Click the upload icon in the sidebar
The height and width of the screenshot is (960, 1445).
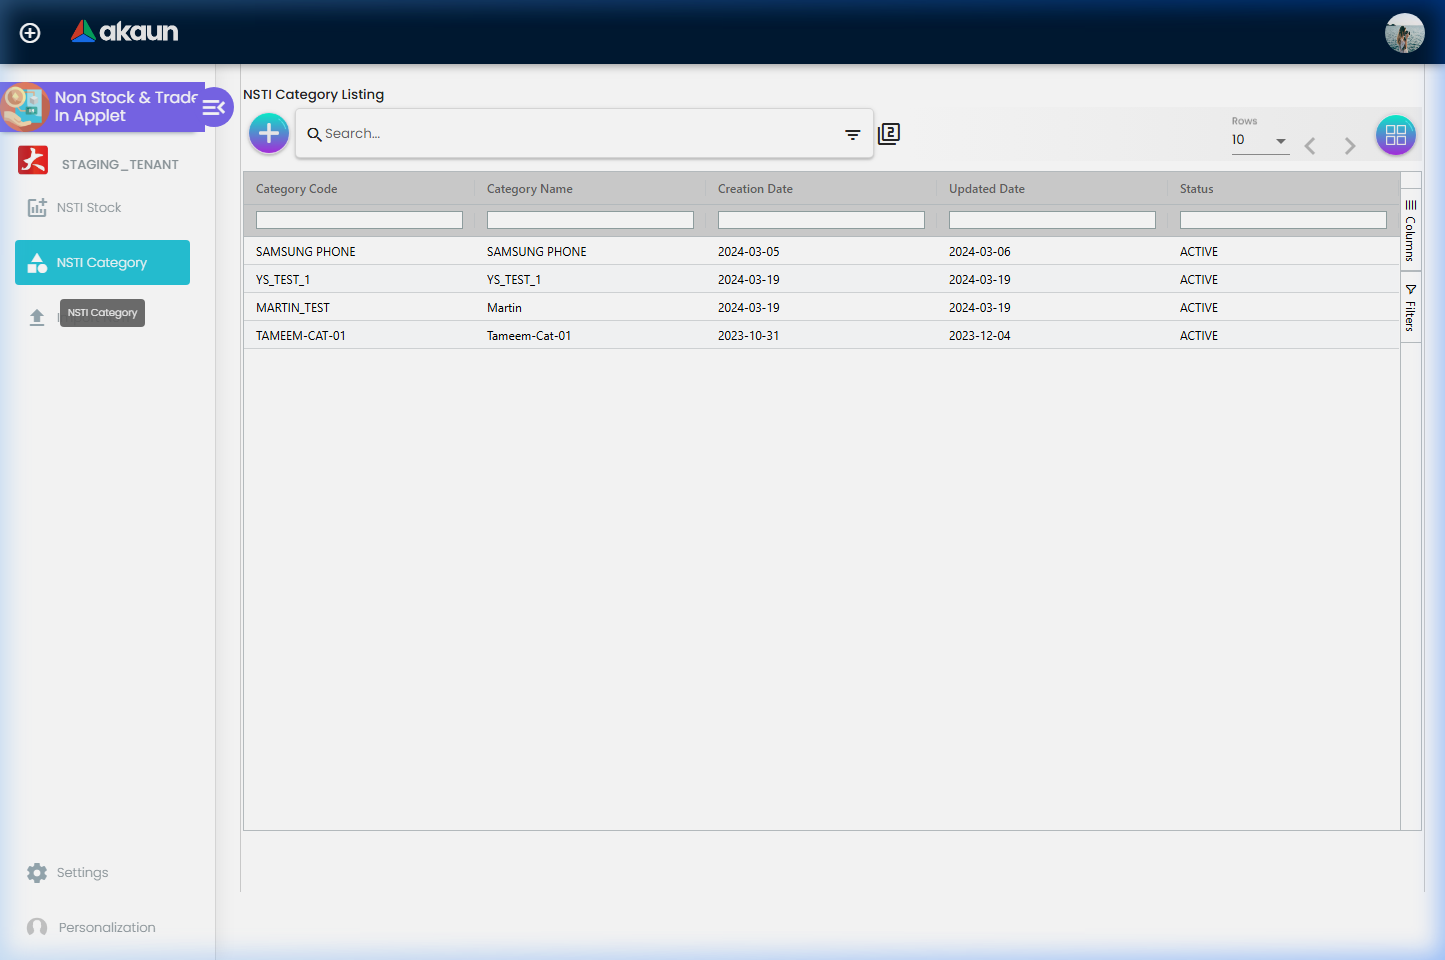pos(37,317)
